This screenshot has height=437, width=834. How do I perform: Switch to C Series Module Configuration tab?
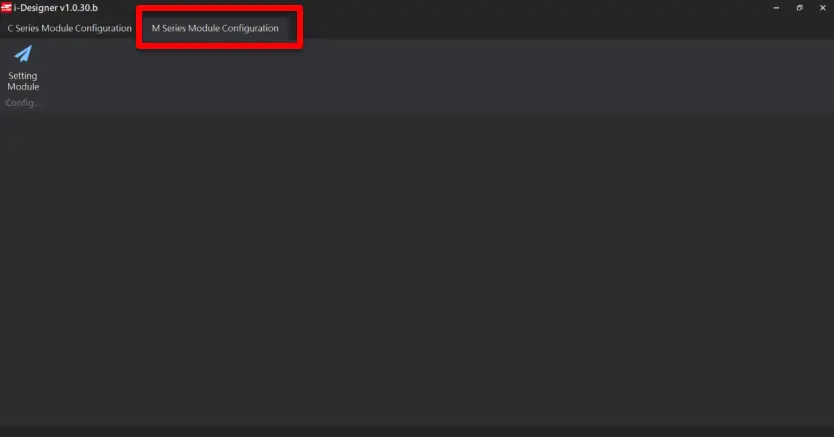pos(70,28)
